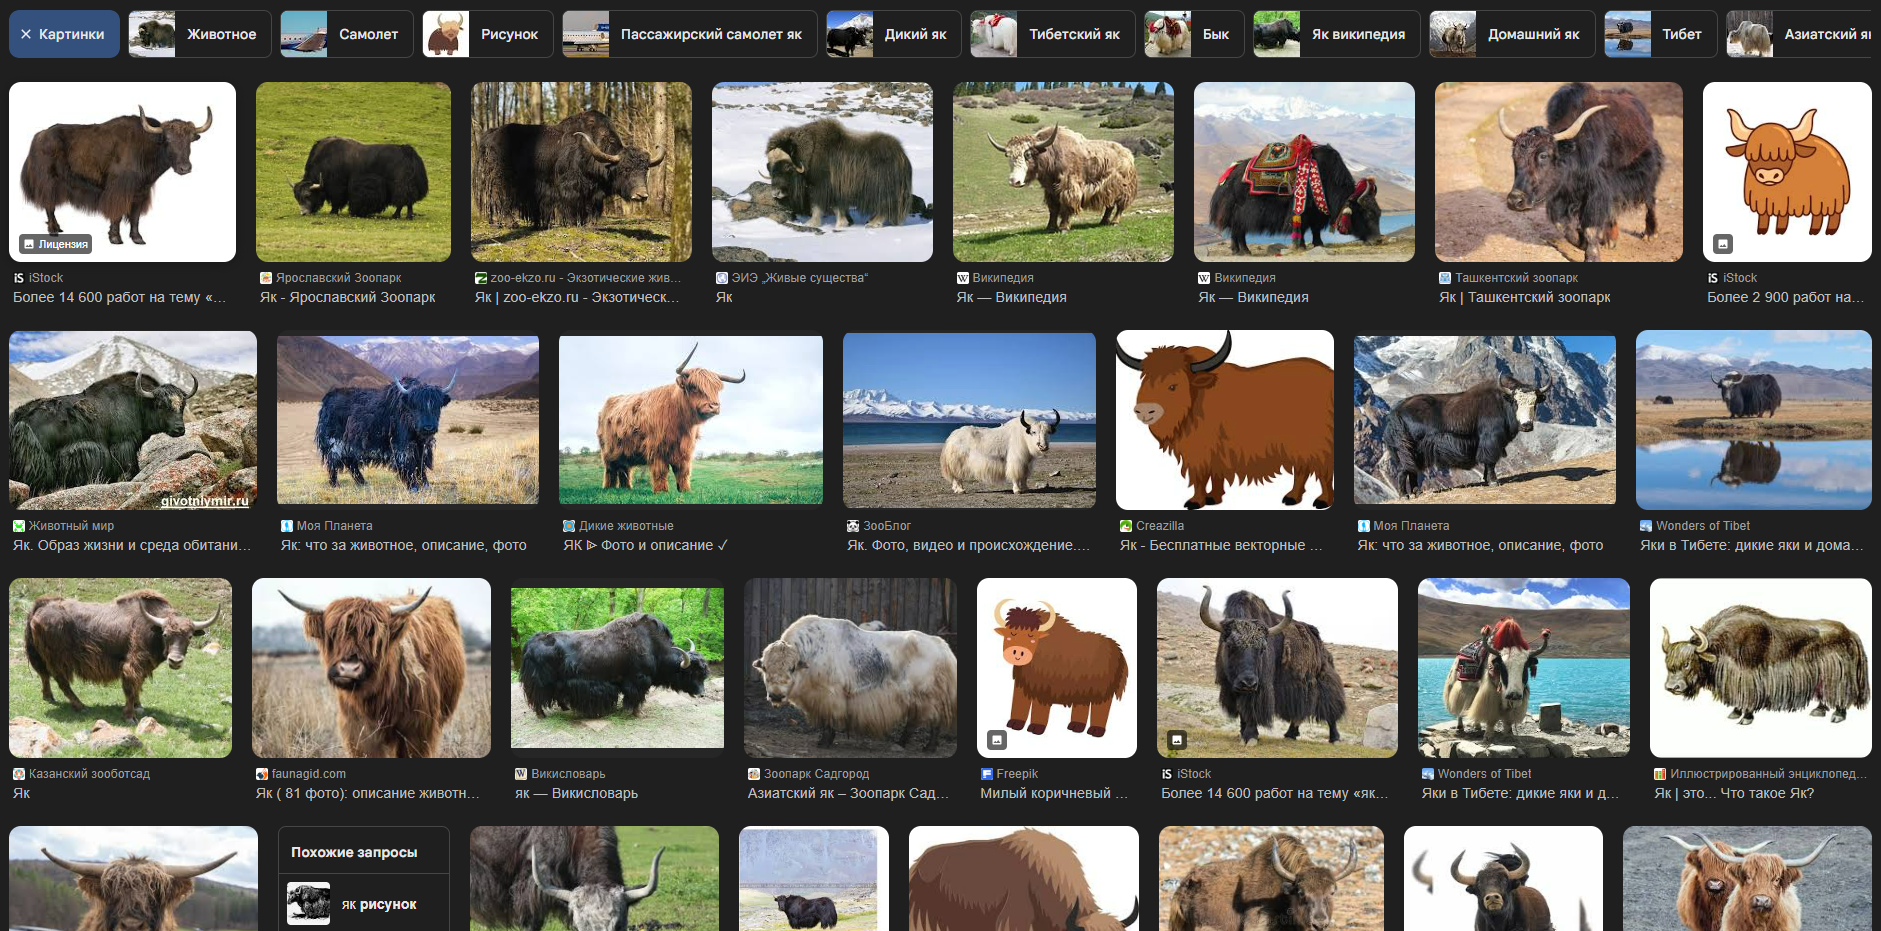
Task: Open the link 'Як - Бесплатные векторные ...'
Action: (1221, 545)
